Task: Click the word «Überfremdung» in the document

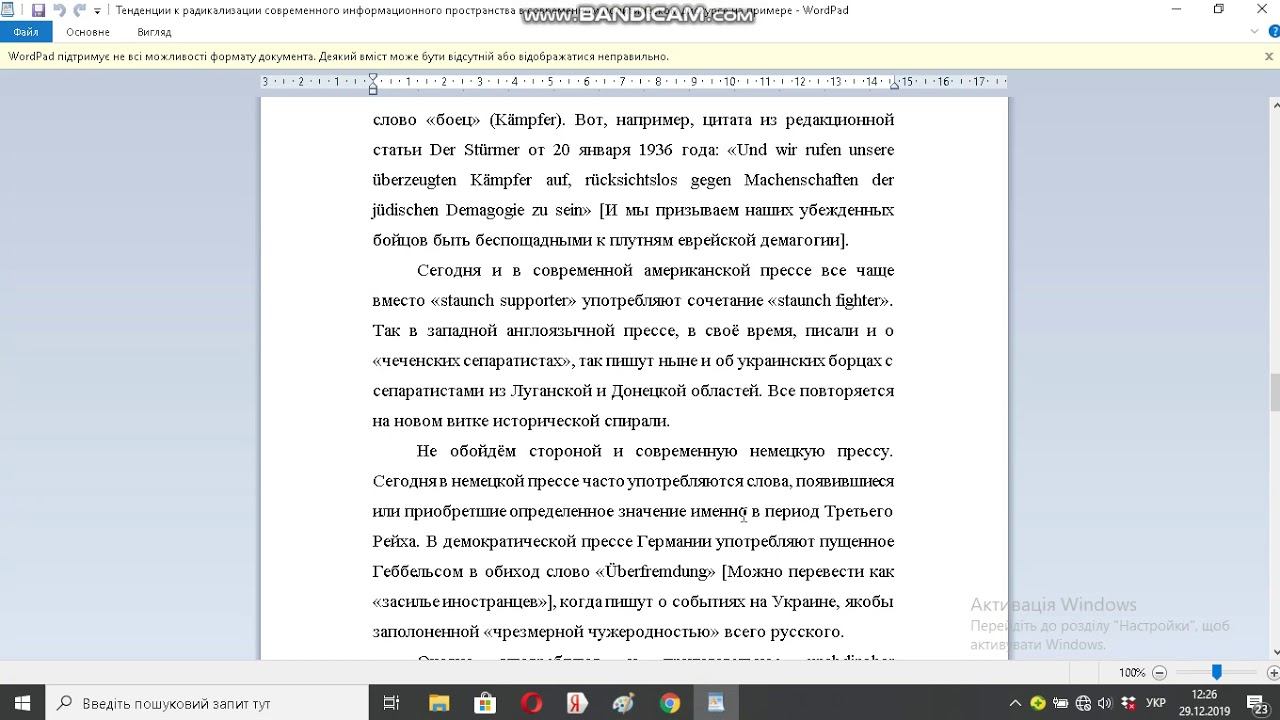Action: coord(655,572)
